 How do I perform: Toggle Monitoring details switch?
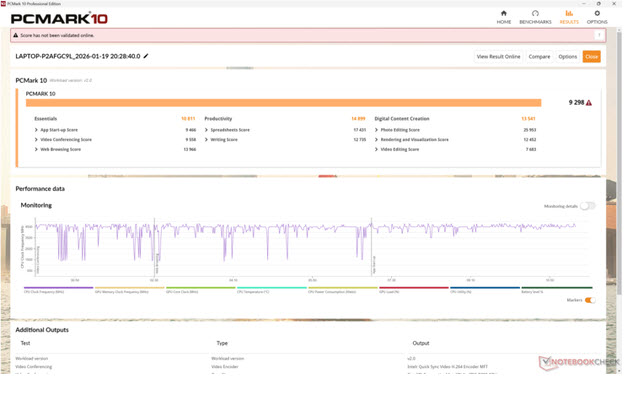588,206
